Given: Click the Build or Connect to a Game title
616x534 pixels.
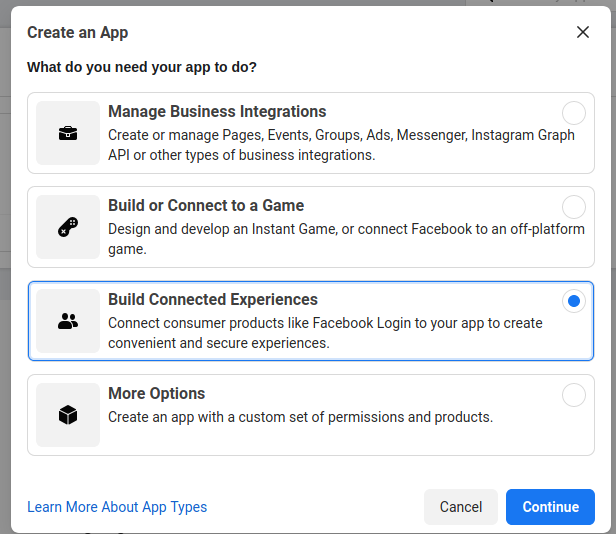Looking at the screenshot, I should [206, 206].
